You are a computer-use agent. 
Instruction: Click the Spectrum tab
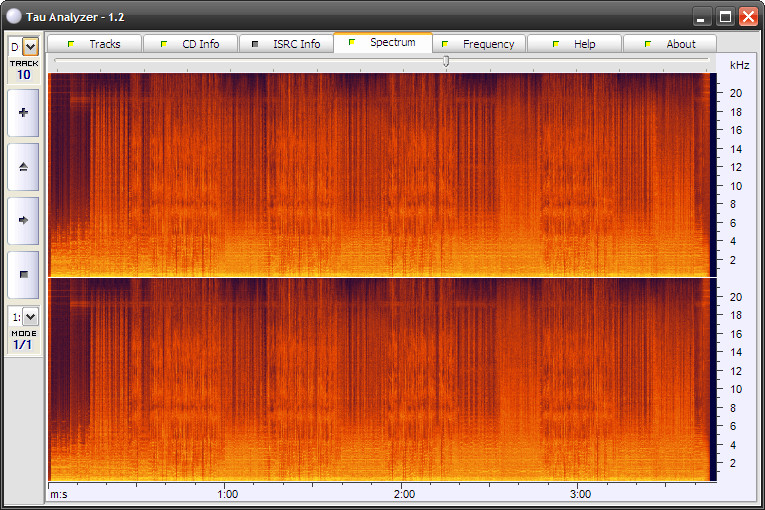[x=383, y=43]
